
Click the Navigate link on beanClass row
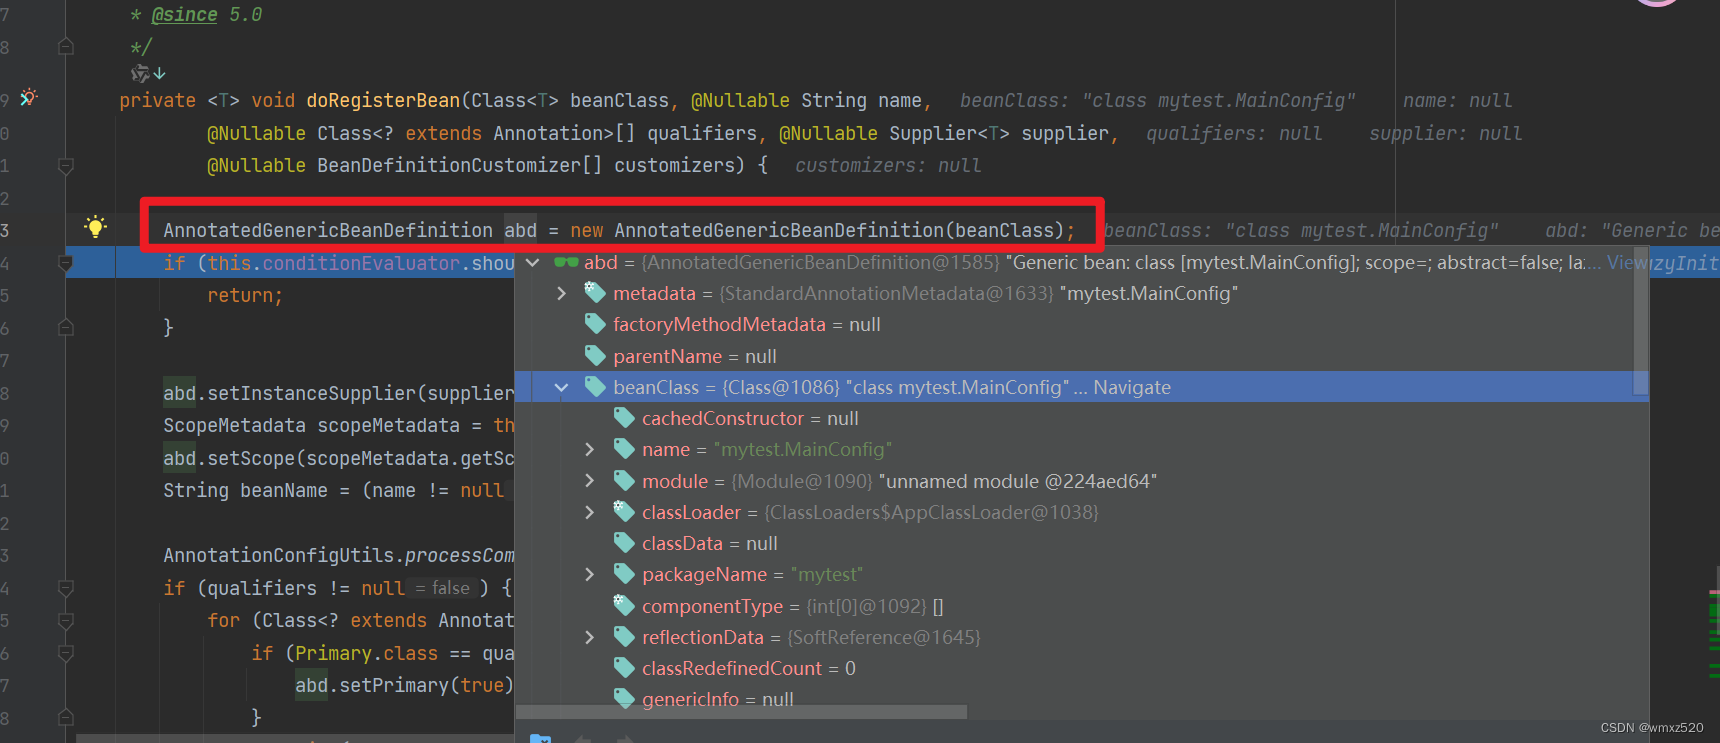coord(1131,387)
